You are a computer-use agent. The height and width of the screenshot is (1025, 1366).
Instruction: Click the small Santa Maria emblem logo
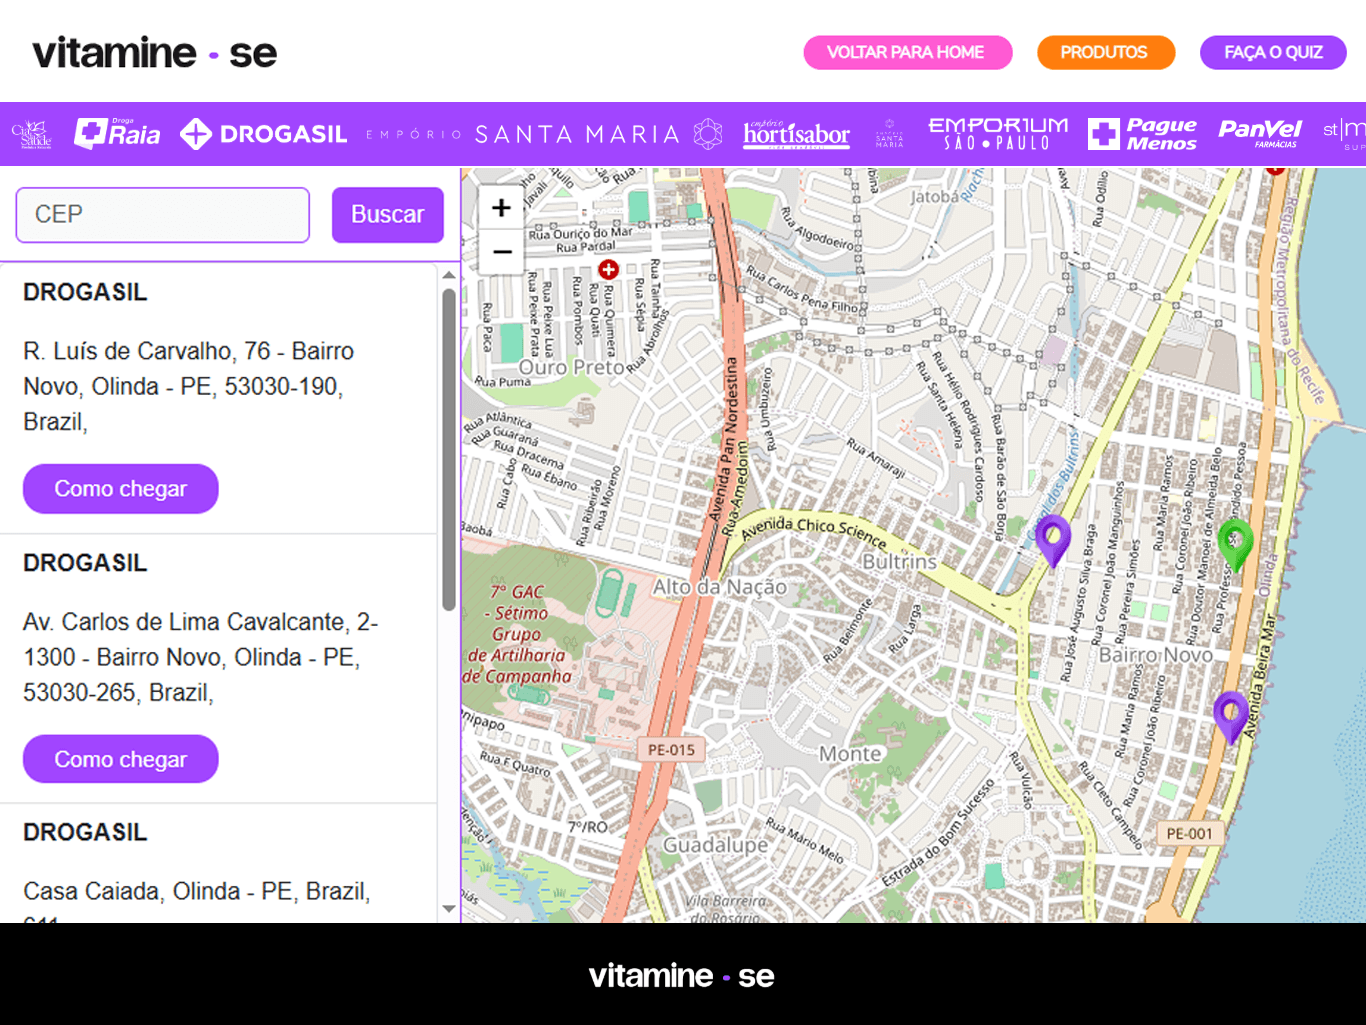tap(889, 134)
